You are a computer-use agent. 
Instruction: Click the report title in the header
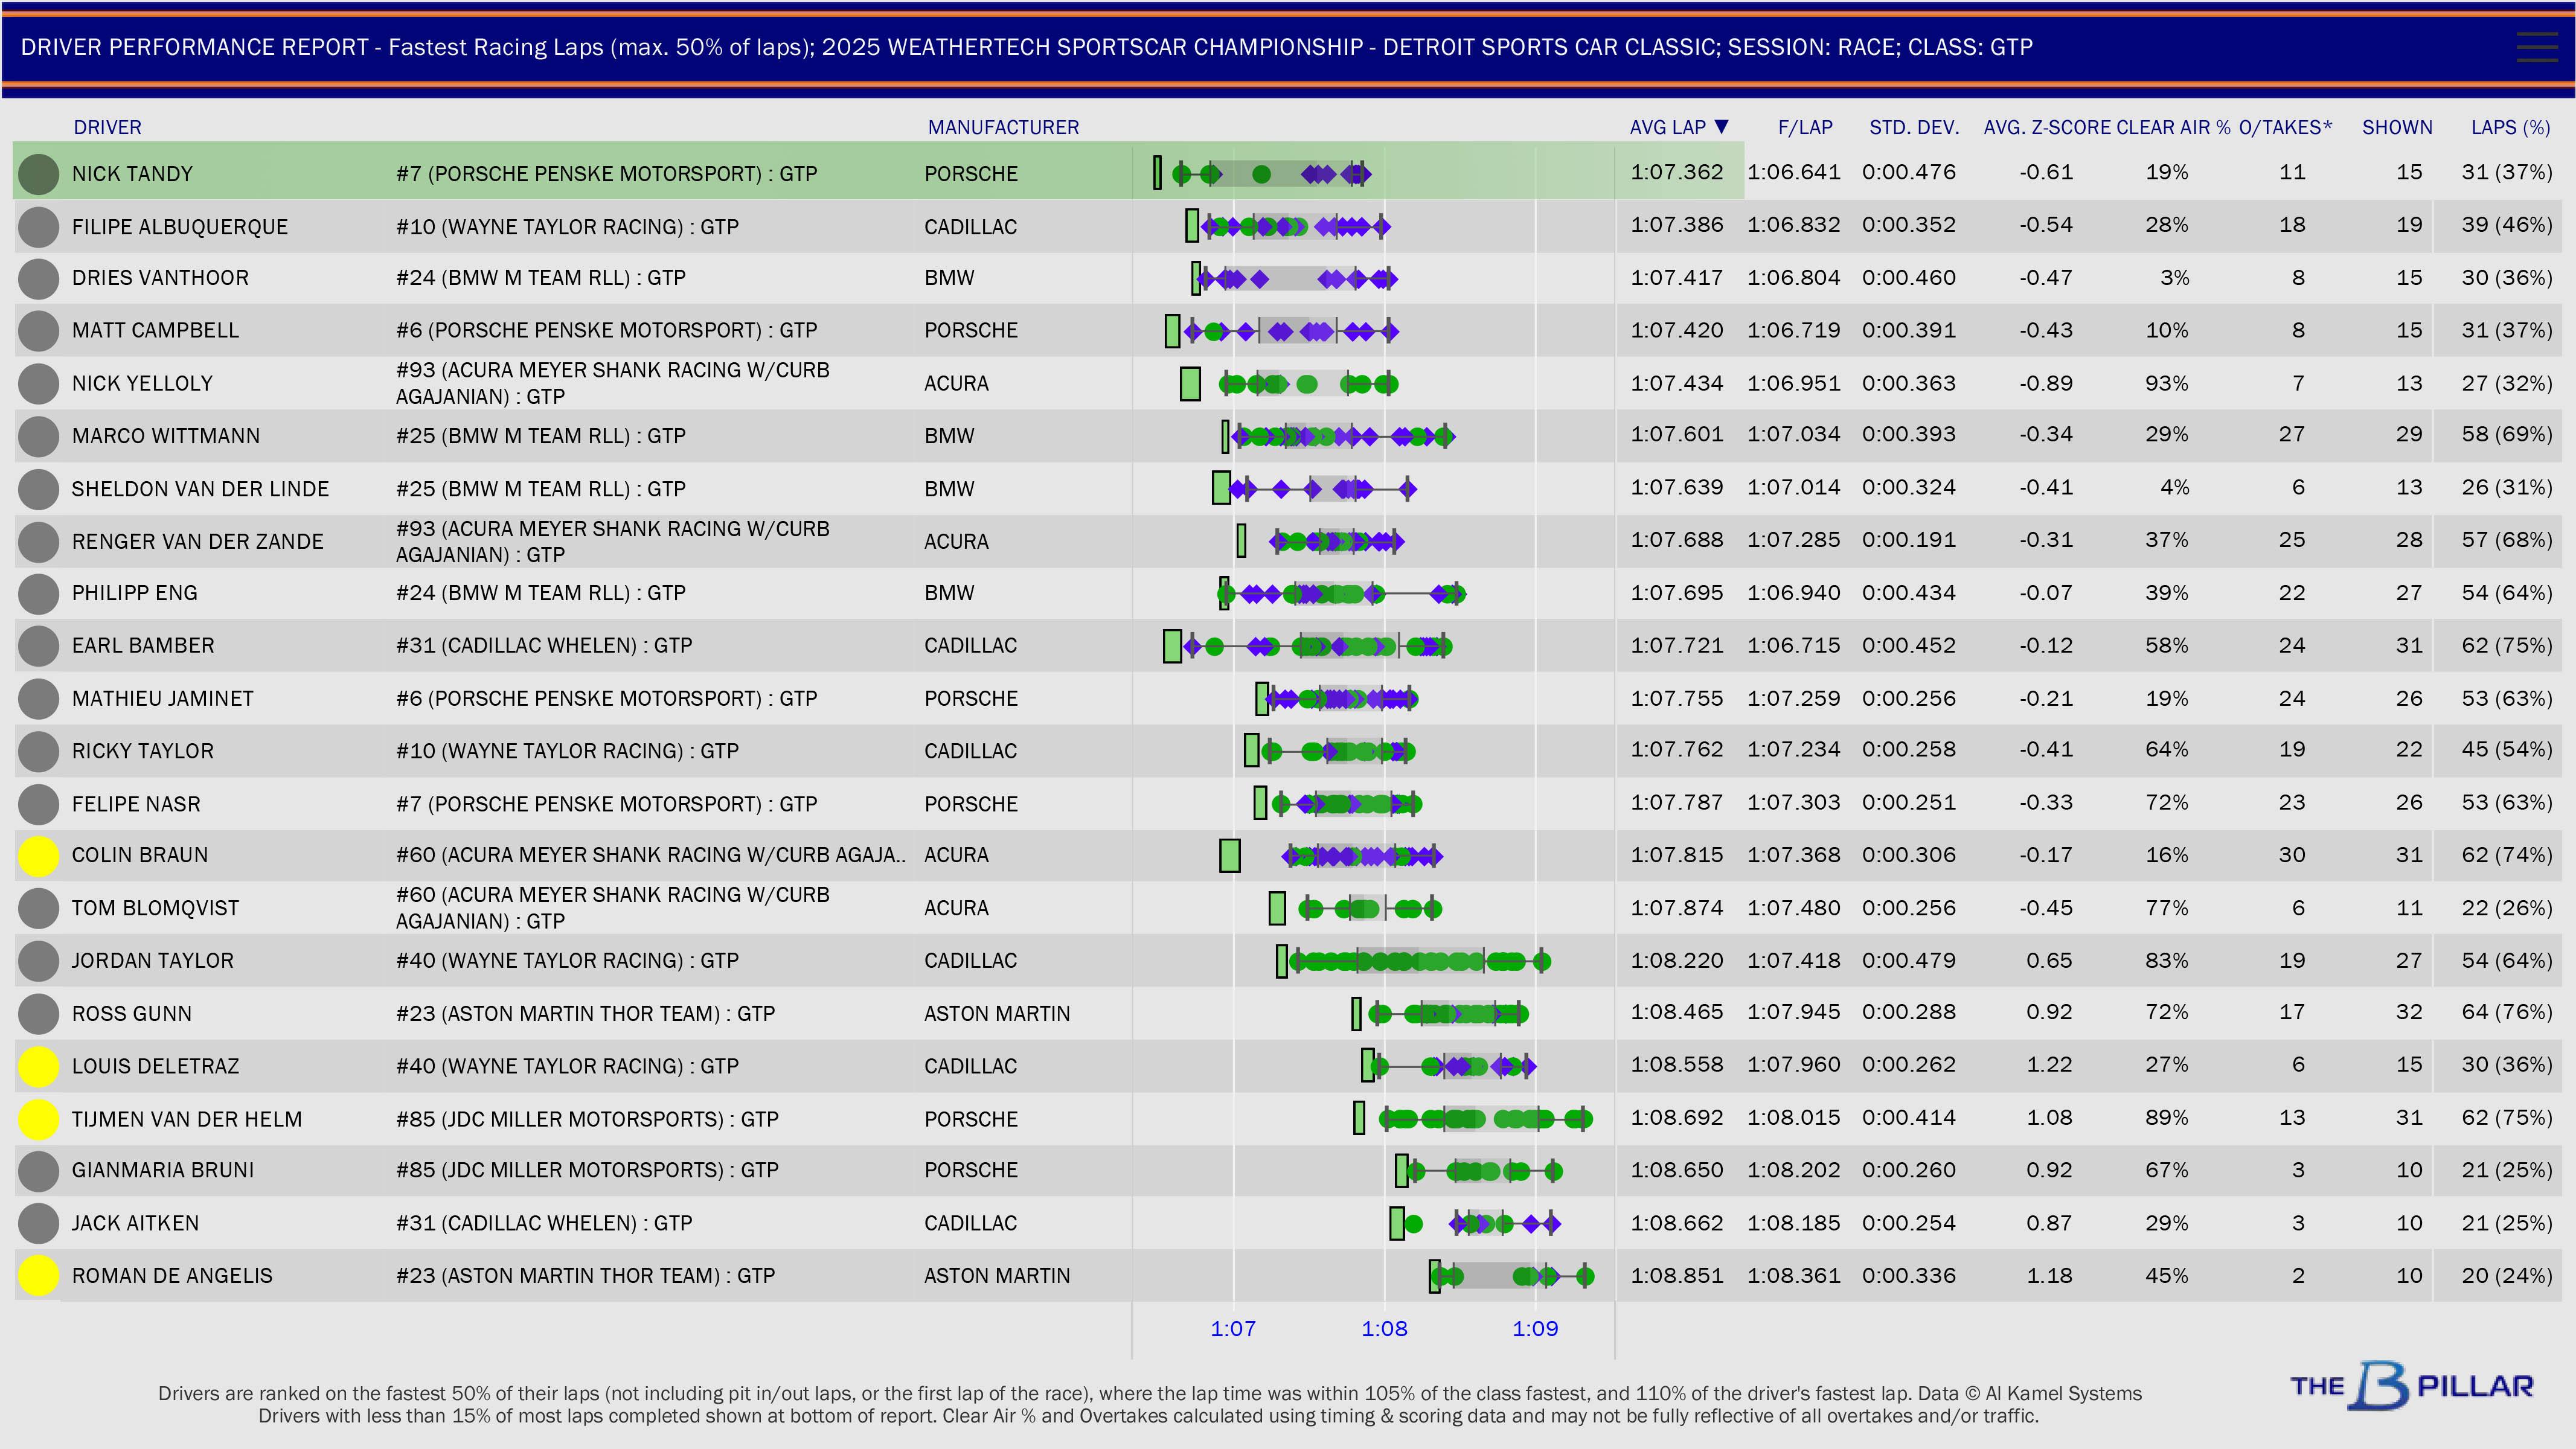click(x=1026, y=47)
